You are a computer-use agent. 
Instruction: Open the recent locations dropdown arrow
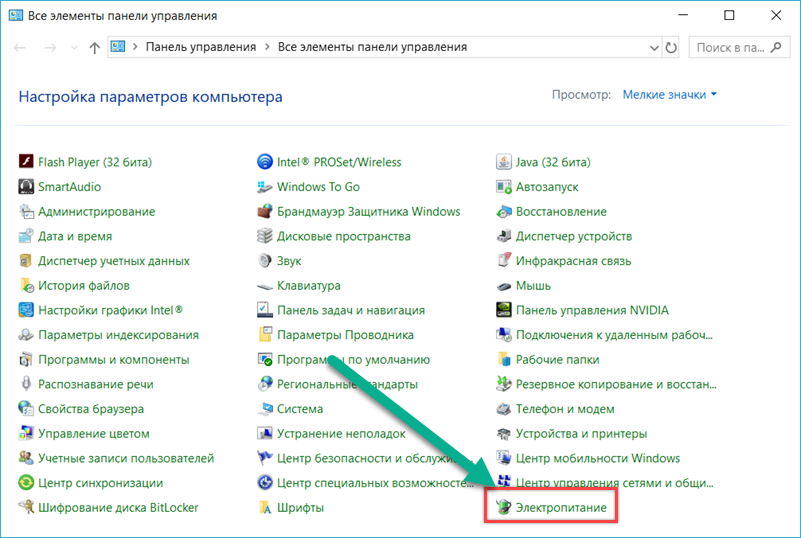74,48
